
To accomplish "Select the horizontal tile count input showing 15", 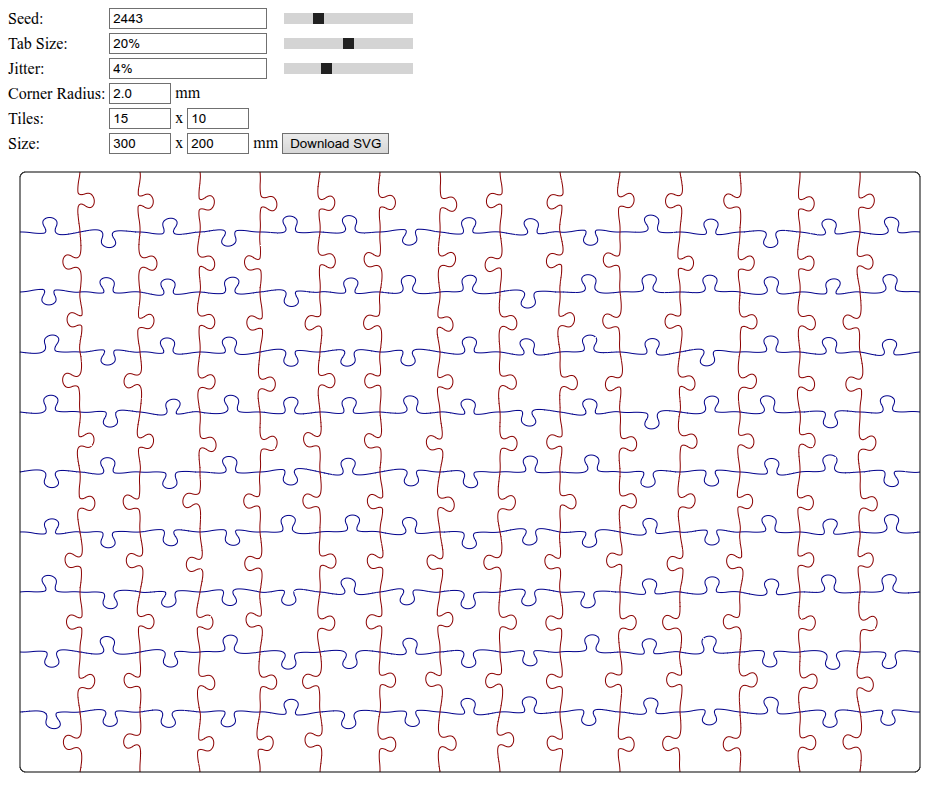I will (139, 118).
